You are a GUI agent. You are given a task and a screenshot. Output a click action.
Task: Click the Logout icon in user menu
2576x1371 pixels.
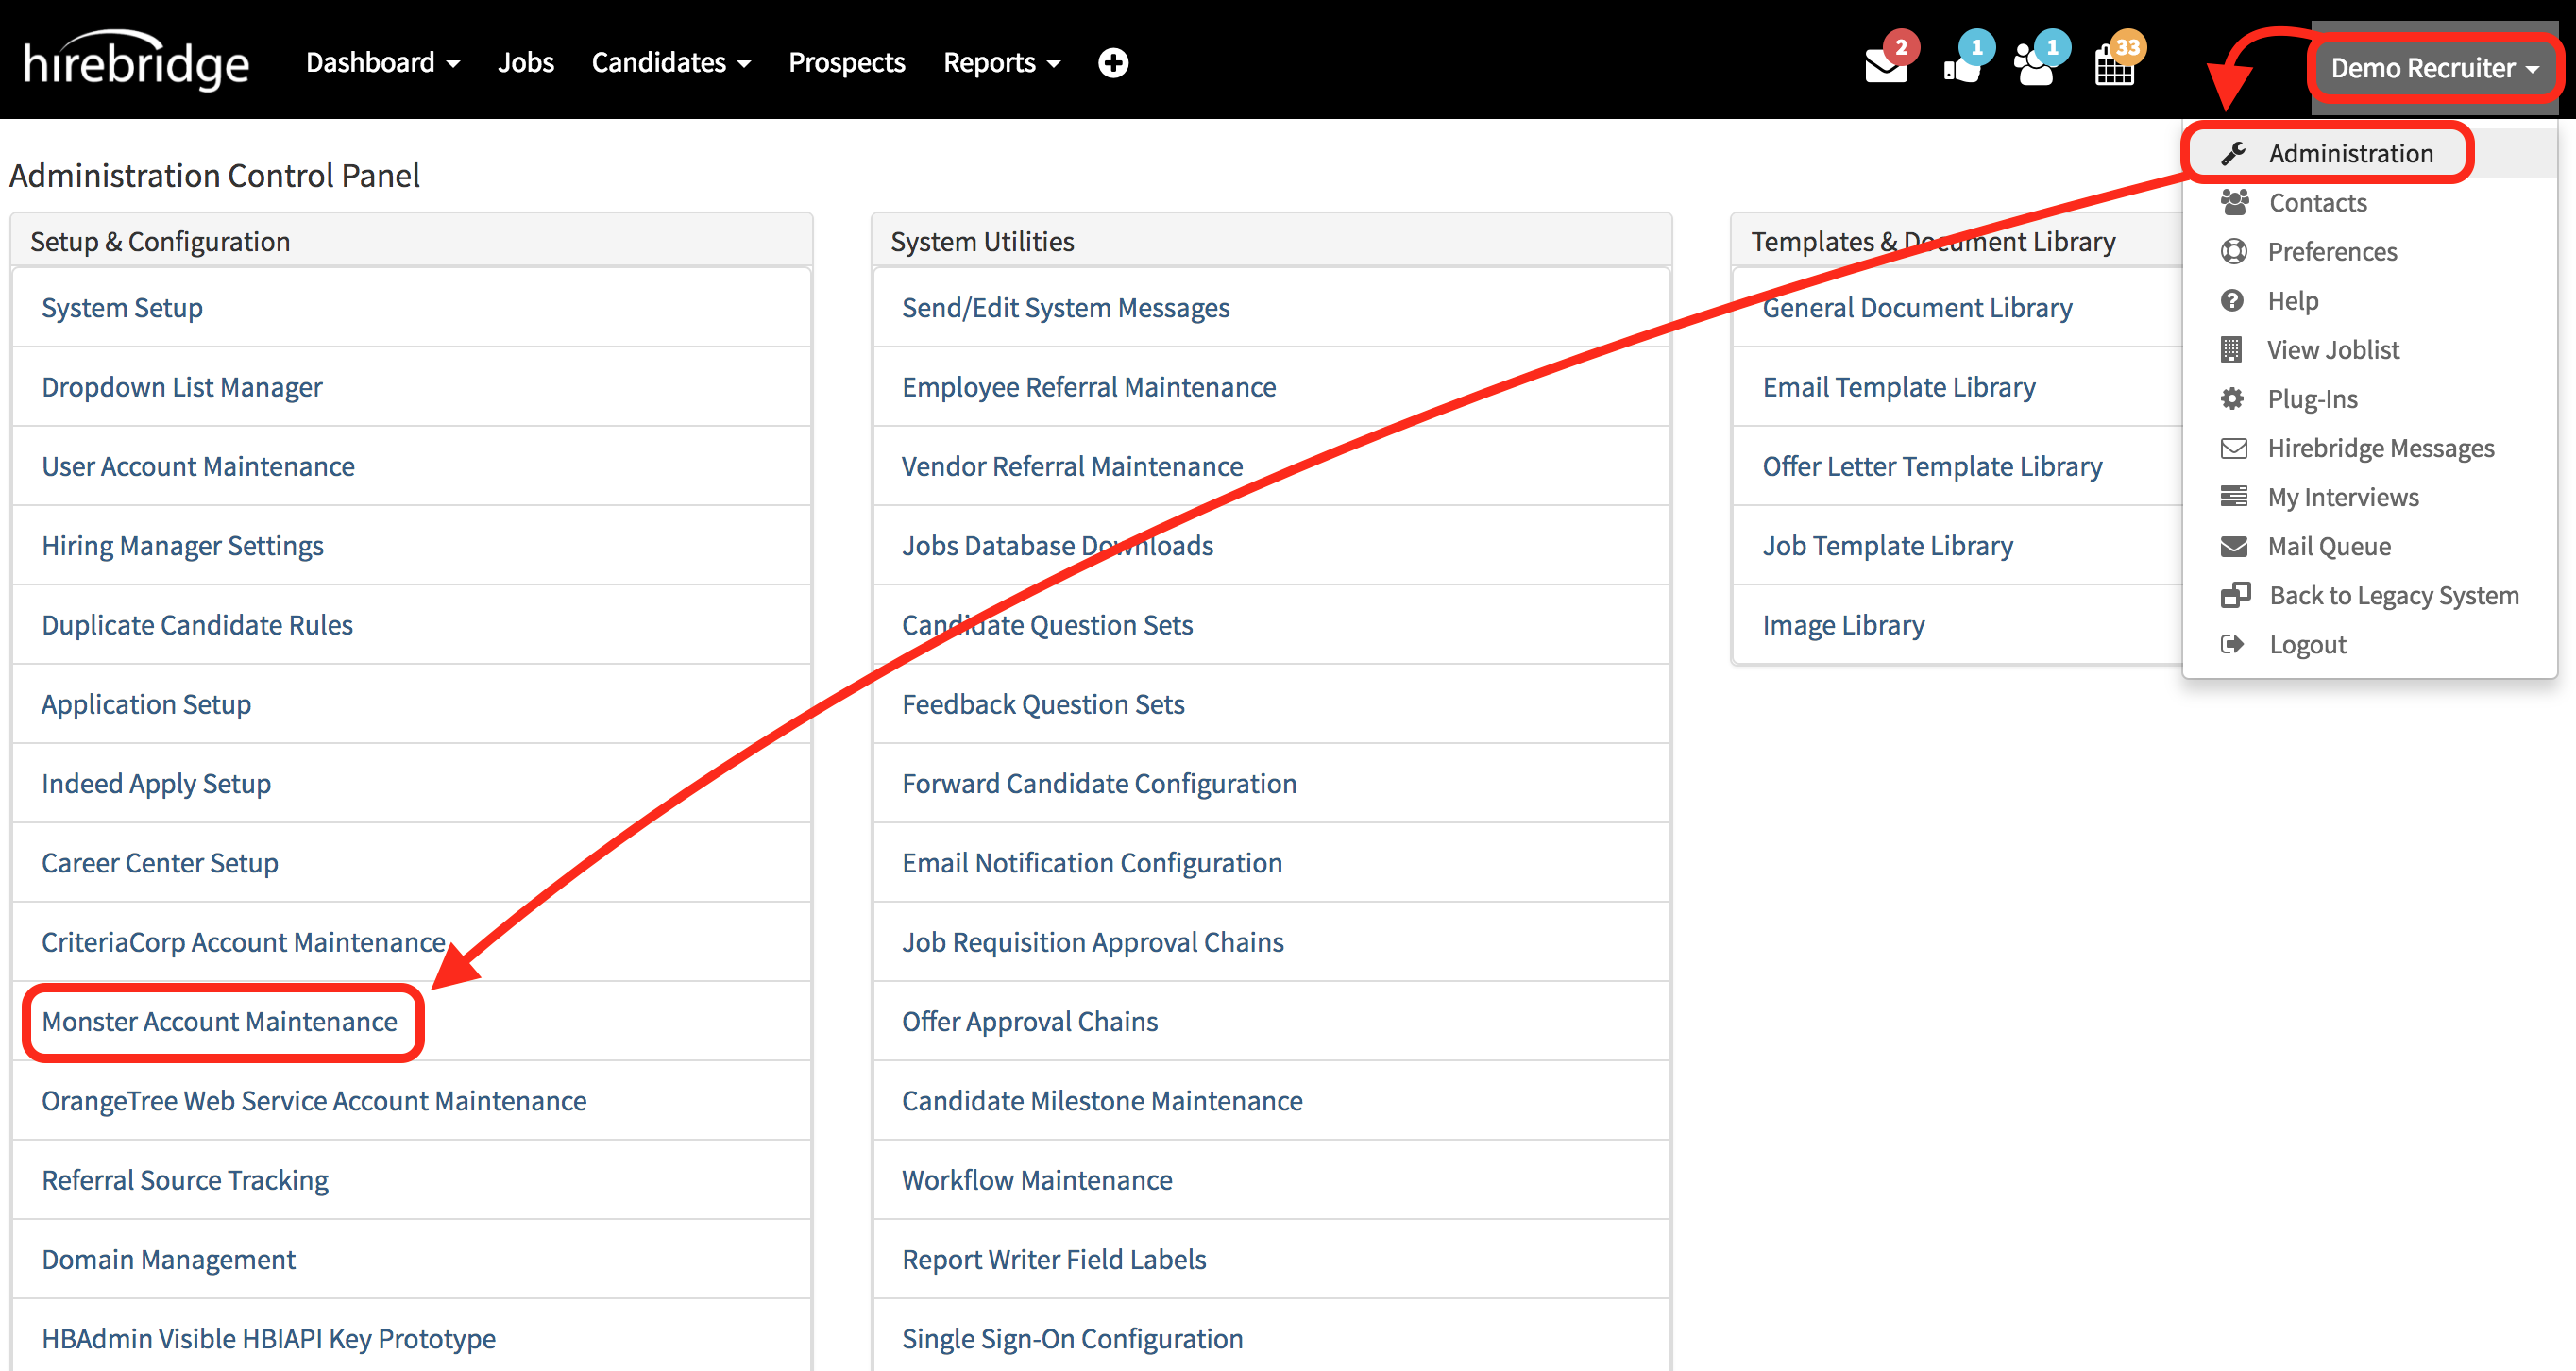pyautogui.click(x=2232, y=644)
